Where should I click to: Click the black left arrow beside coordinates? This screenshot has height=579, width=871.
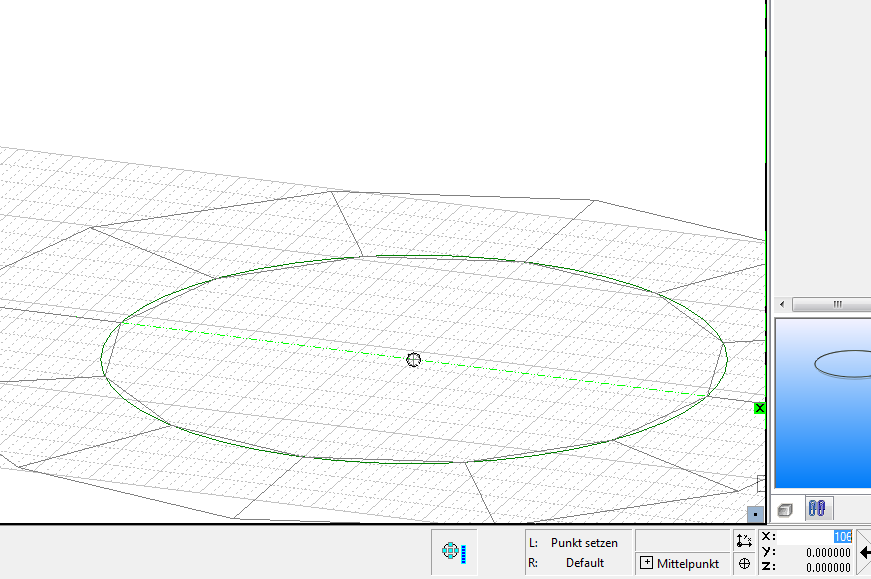[865, 552]
